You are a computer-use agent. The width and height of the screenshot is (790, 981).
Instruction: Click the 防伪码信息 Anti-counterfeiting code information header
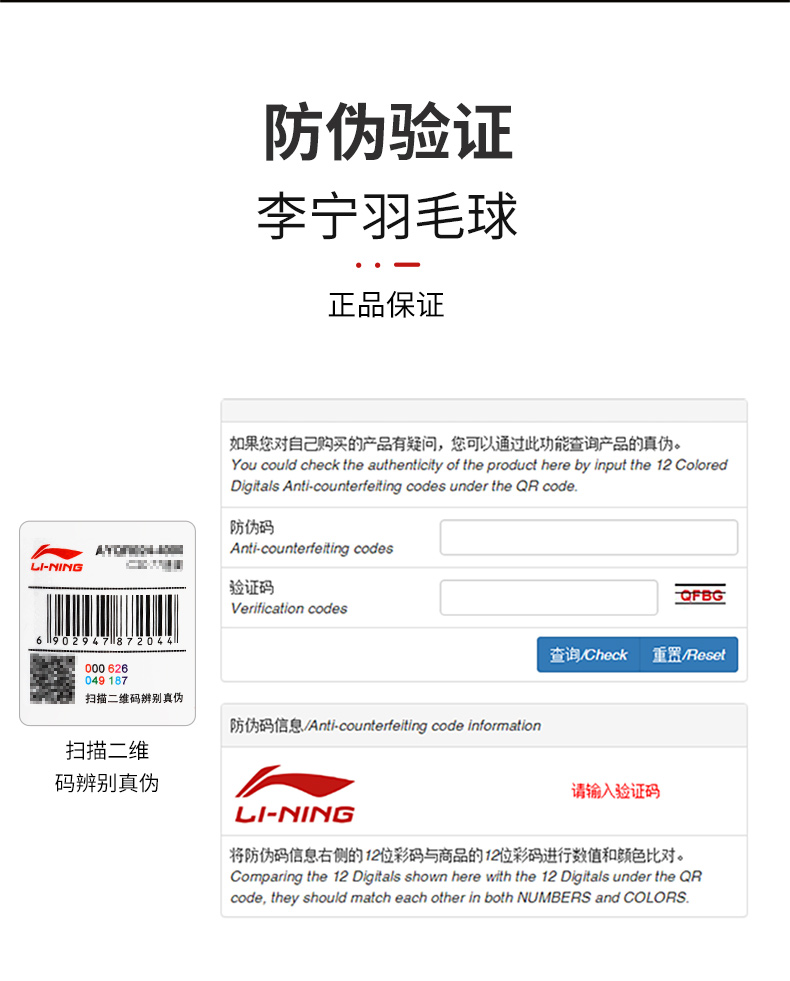coord(385,725)
